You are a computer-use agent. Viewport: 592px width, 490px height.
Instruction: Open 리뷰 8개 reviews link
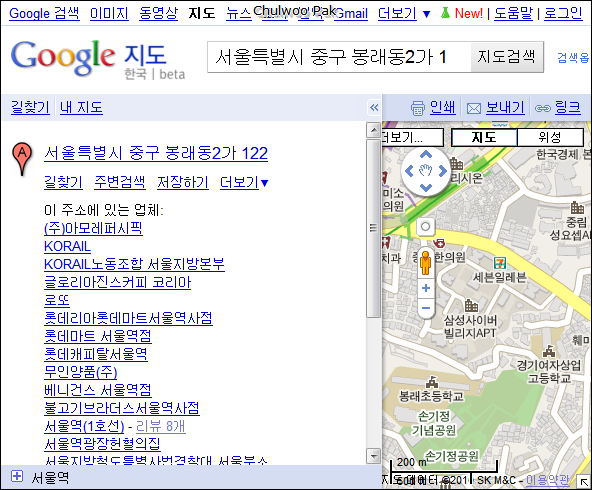(161, 427)
